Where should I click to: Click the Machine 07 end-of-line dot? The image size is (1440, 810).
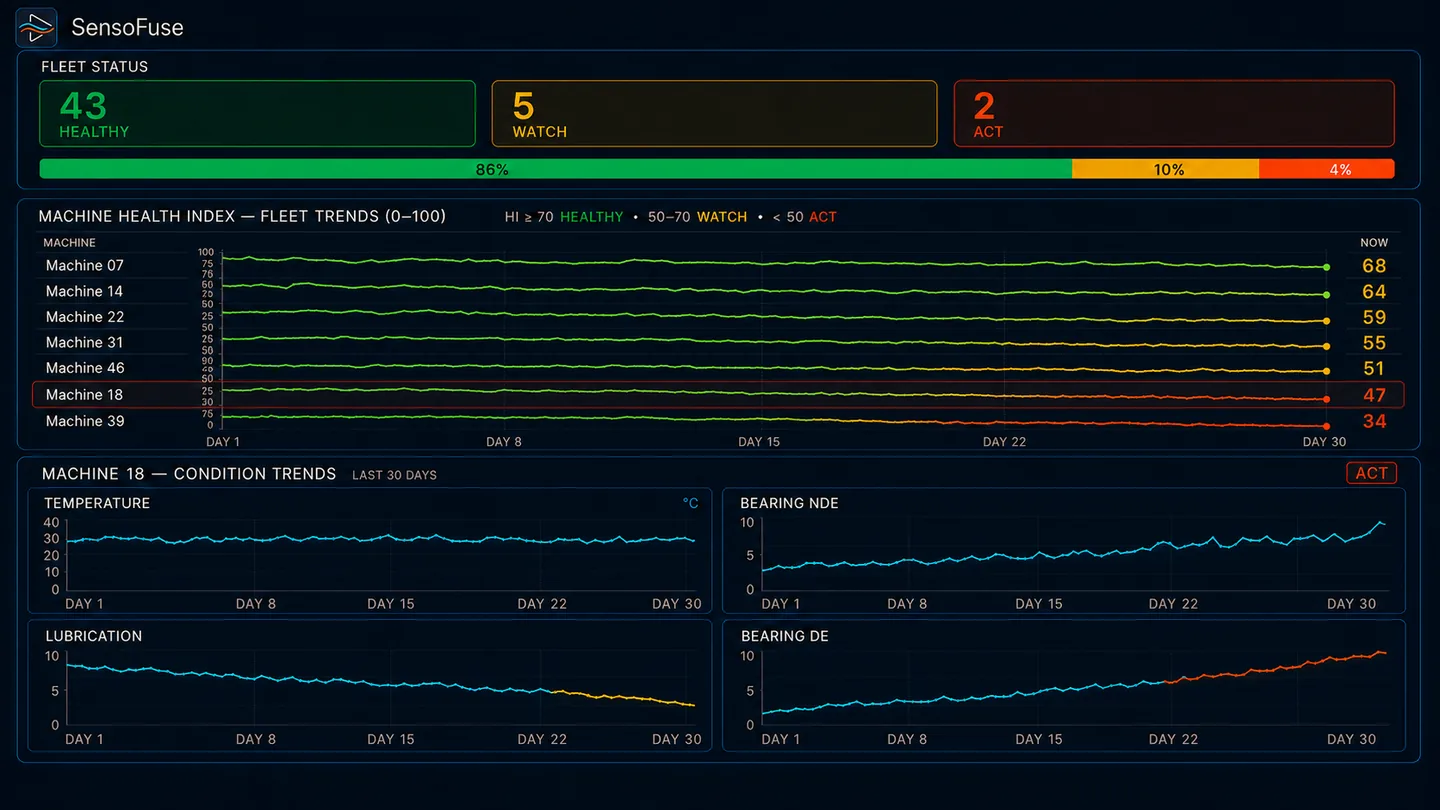(1327, 268)
